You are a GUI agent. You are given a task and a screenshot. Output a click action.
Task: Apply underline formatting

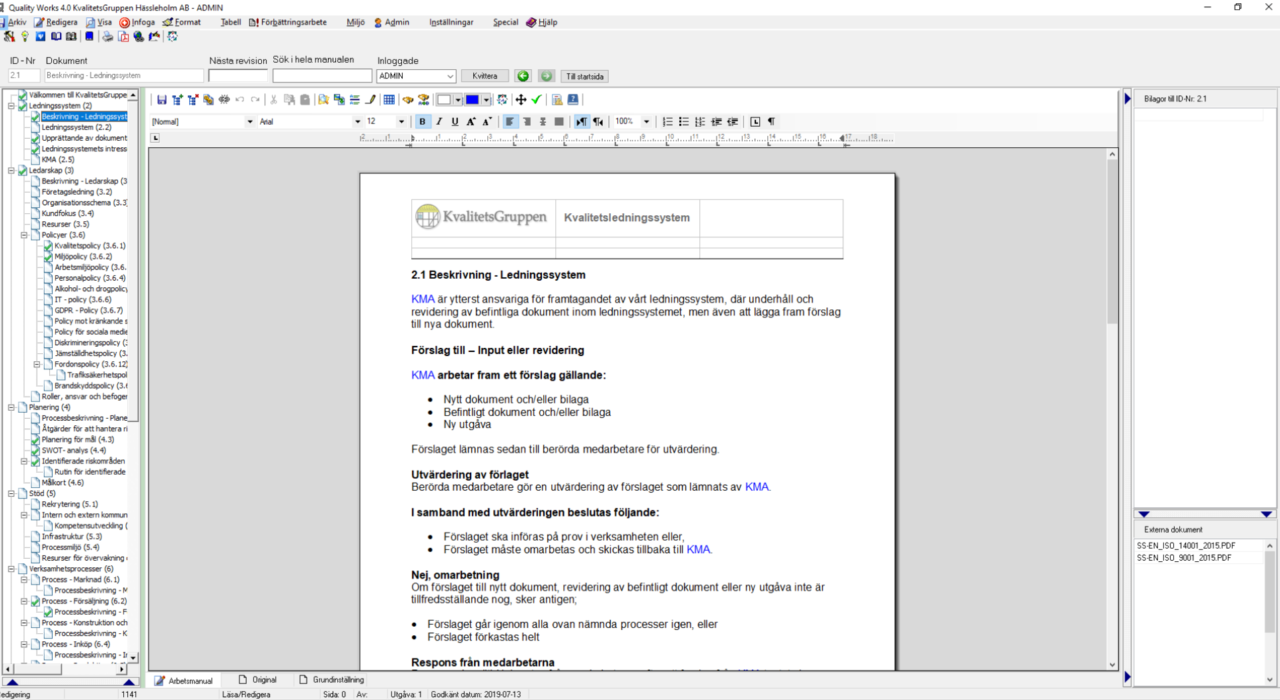pos(455,121)
